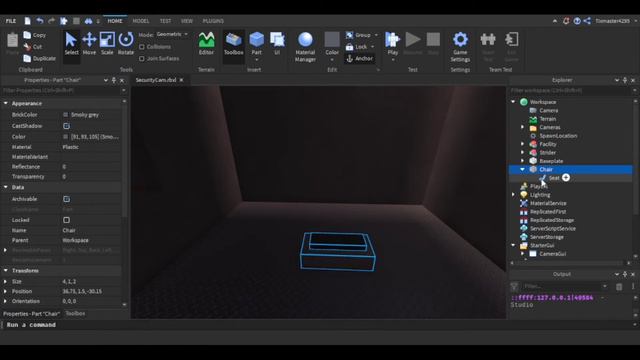Click the Lock tool

click(357, 47)
